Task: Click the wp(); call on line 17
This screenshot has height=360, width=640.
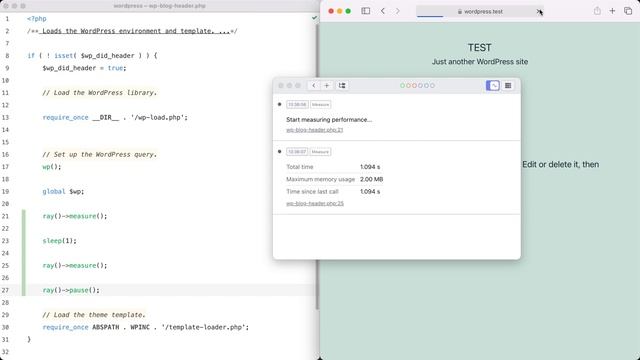Action: 52,167
